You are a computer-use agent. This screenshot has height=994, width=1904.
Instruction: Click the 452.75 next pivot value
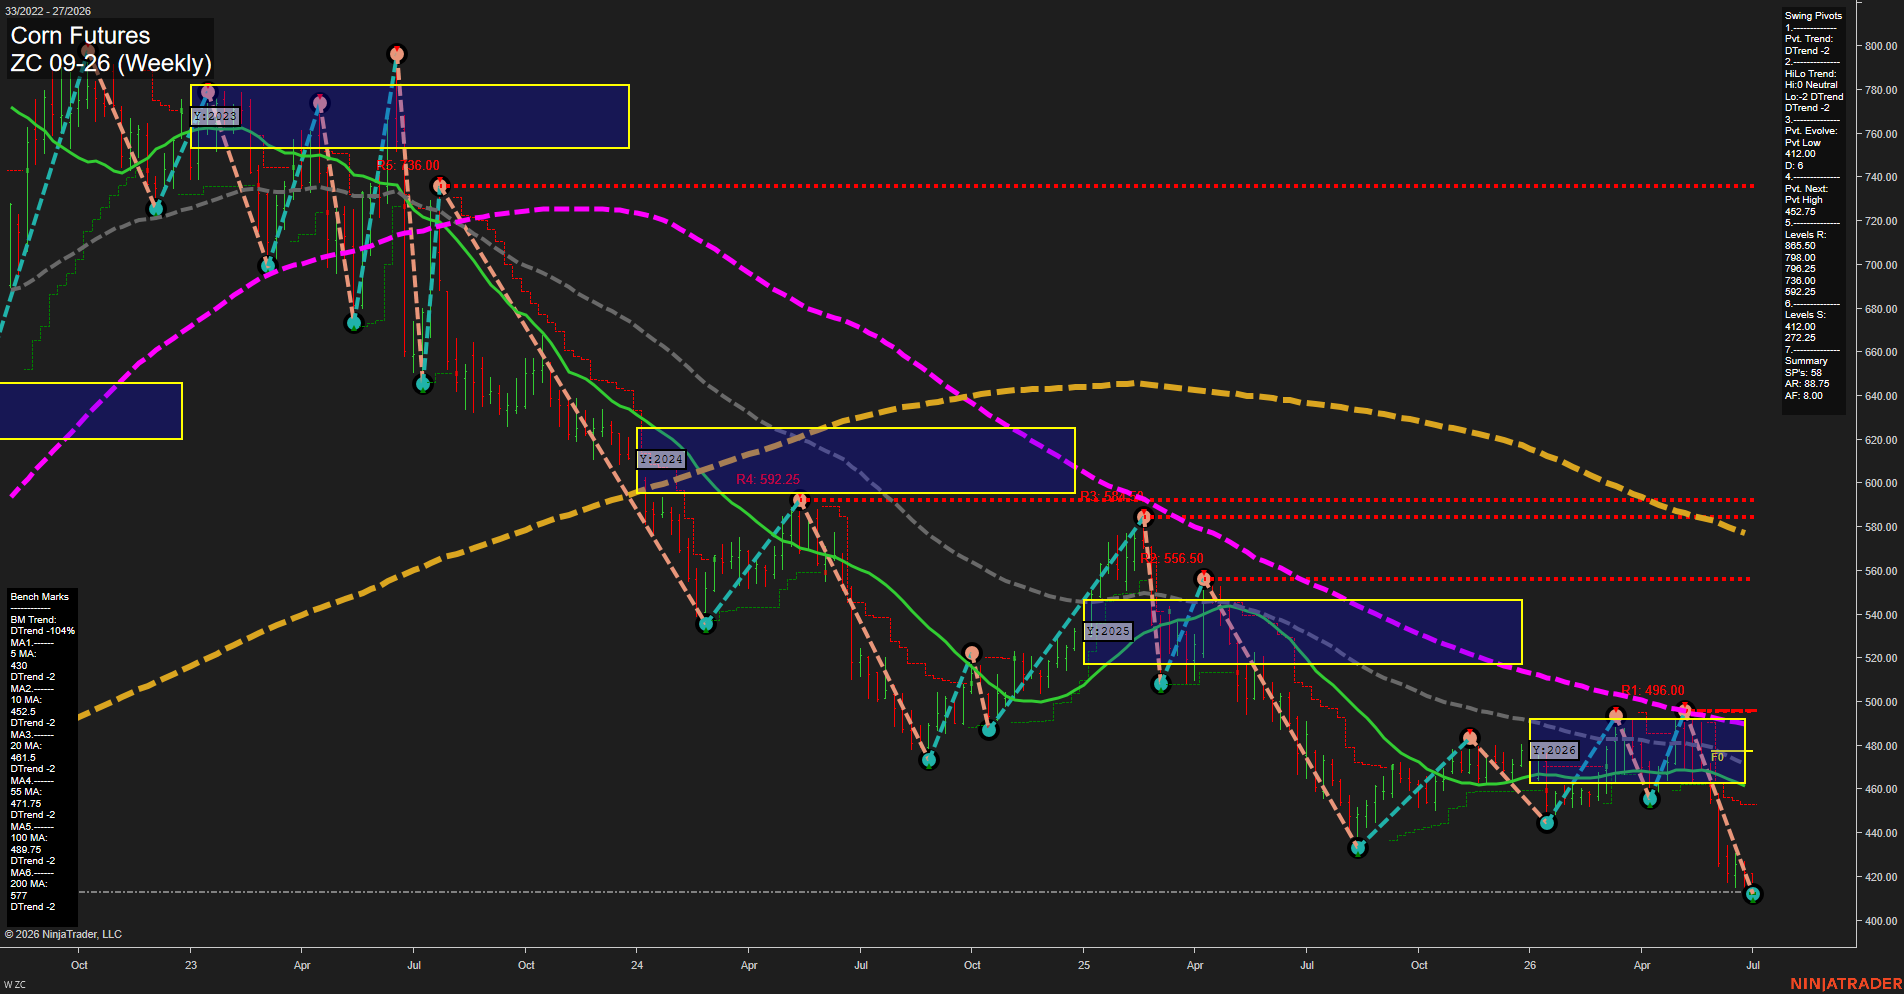(1800, 212)
